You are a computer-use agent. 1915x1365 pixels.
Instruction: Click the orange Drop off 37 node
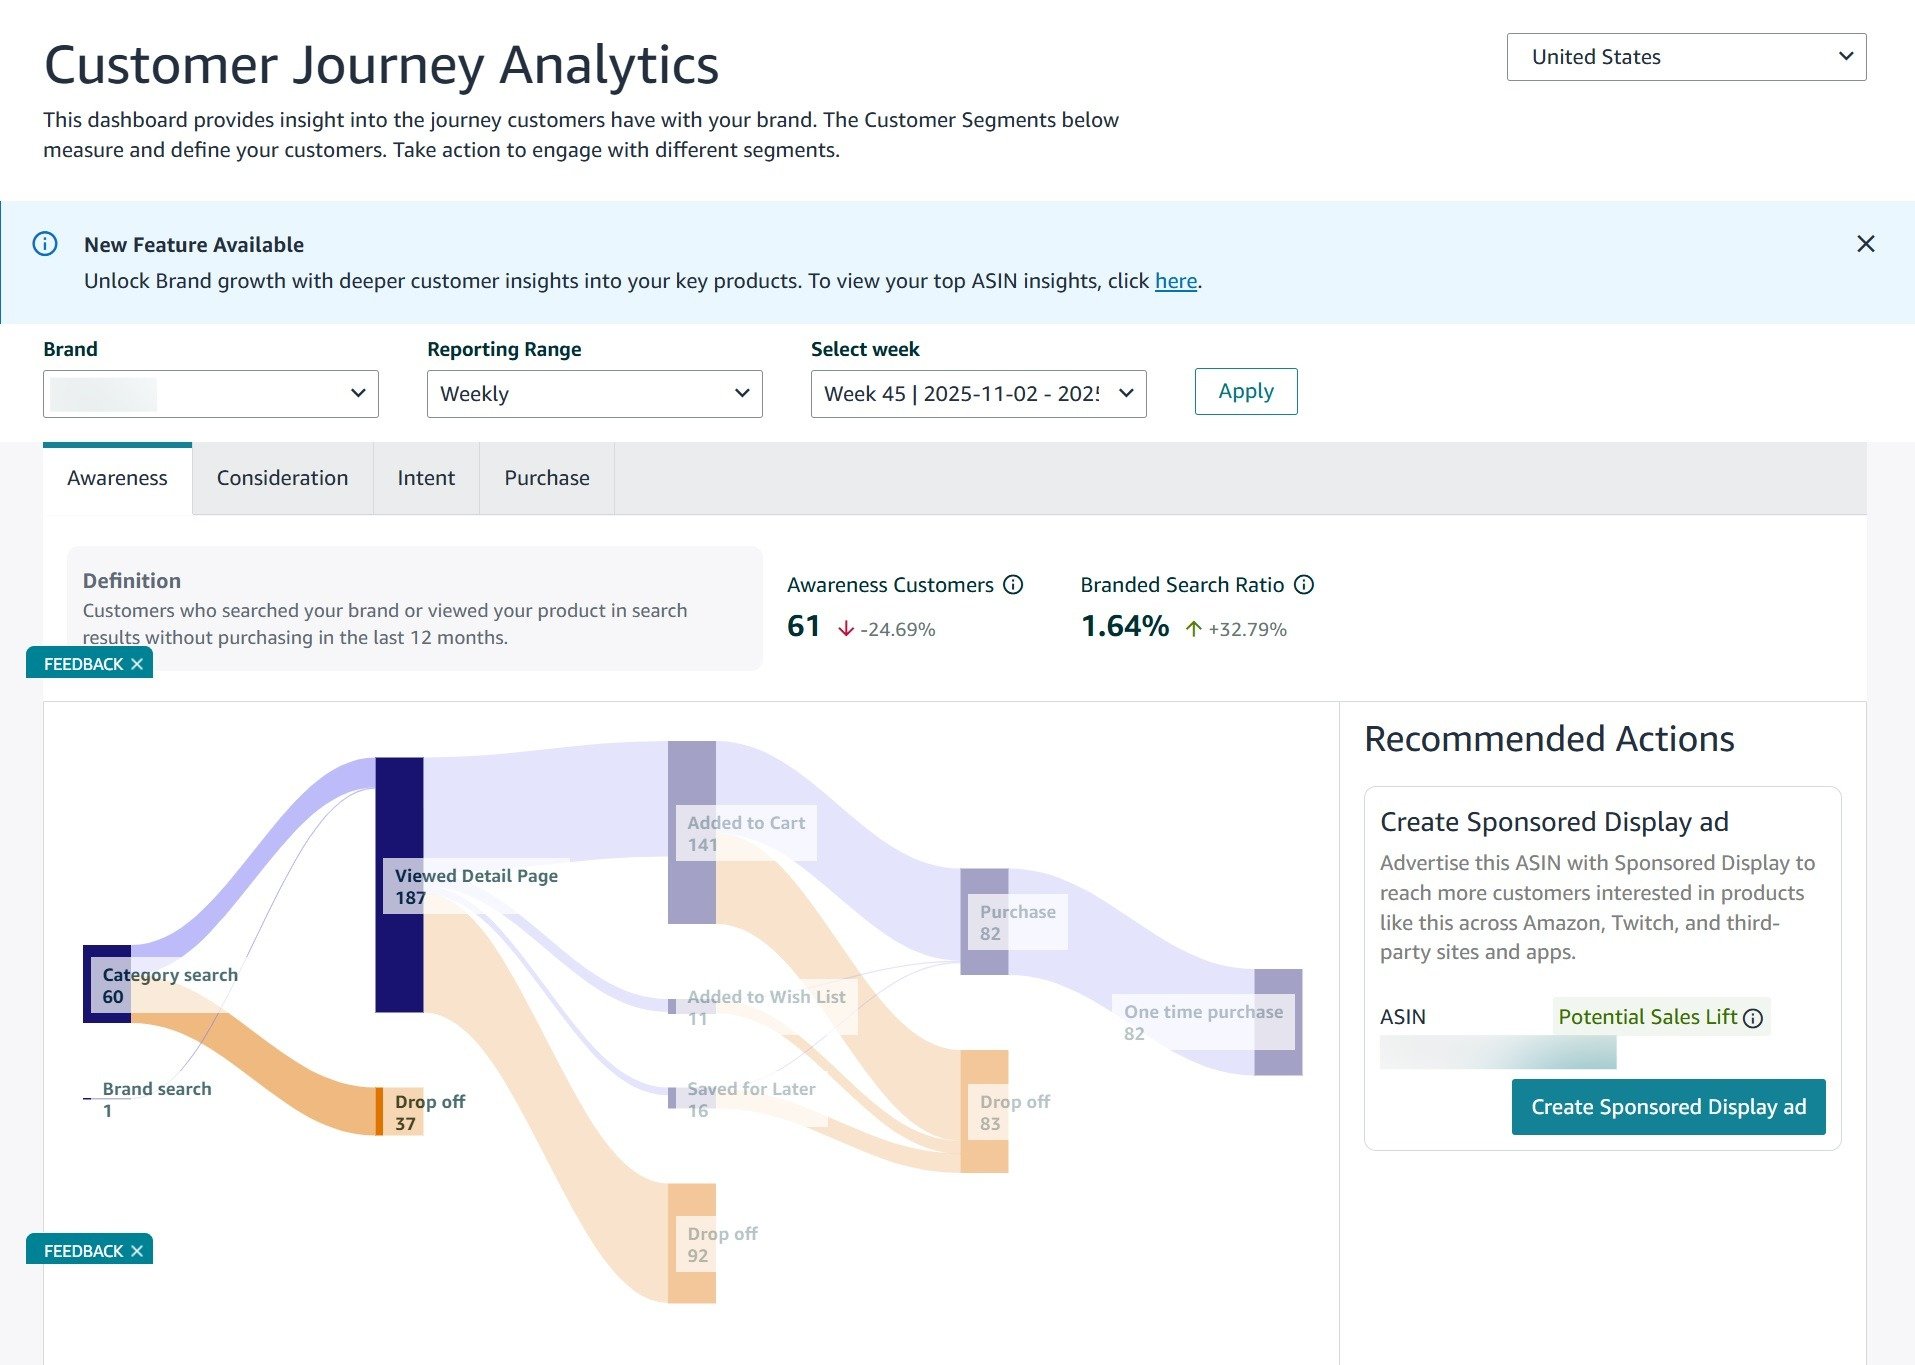coord(379,1111)
